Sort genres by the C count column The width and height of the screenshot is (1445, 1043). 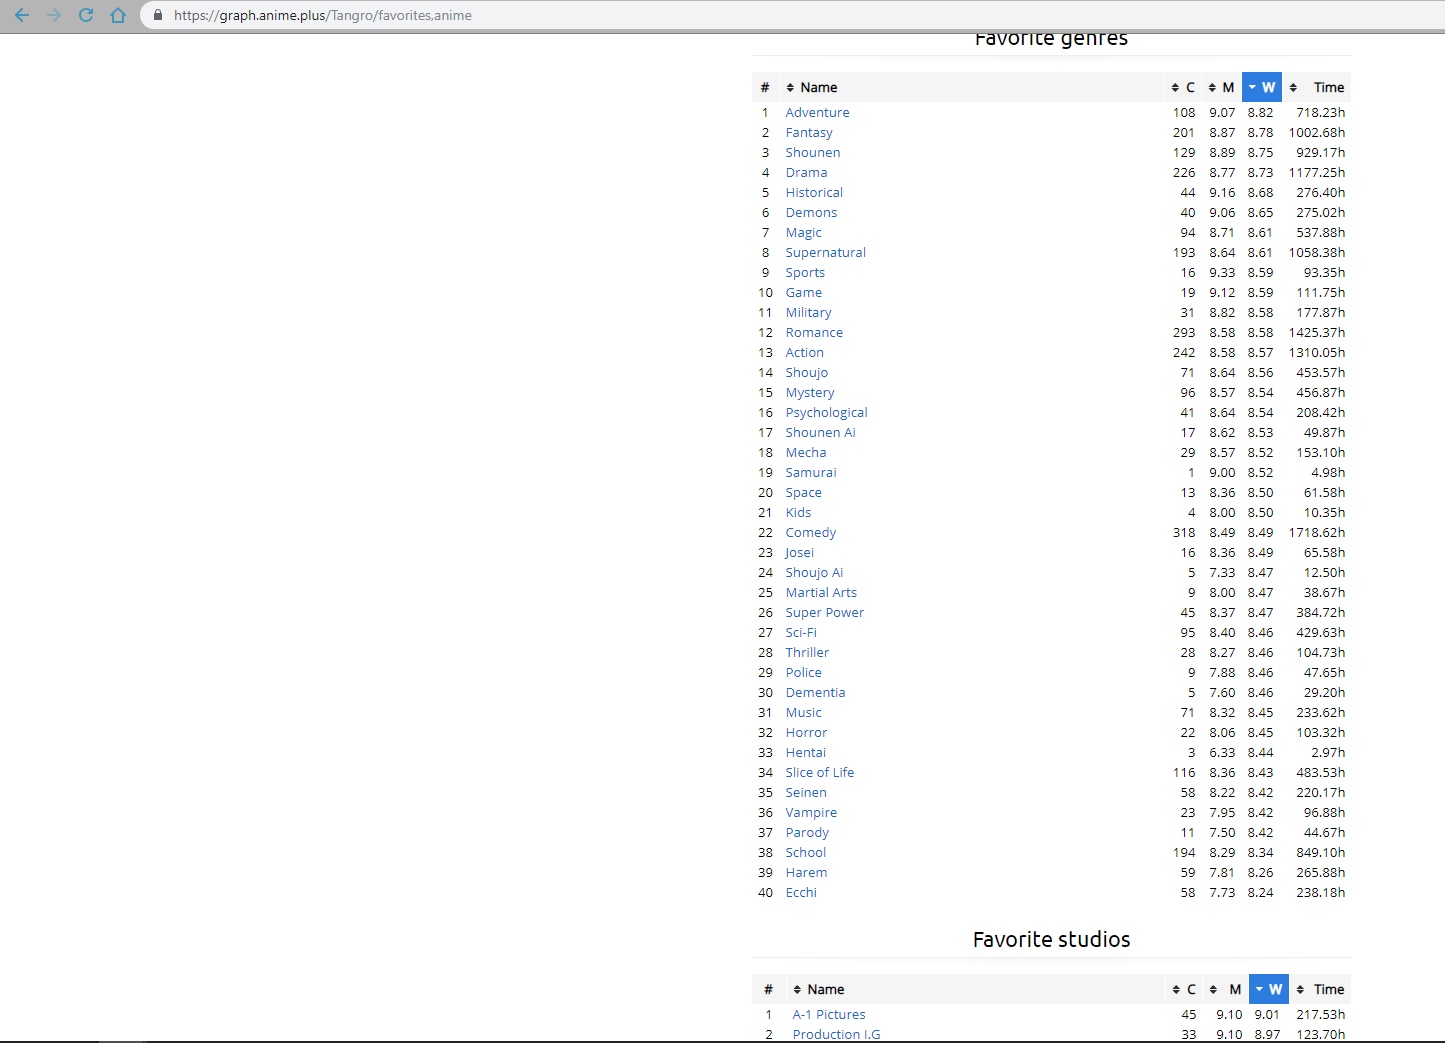pyautogui.click(x=1184, y=88)
